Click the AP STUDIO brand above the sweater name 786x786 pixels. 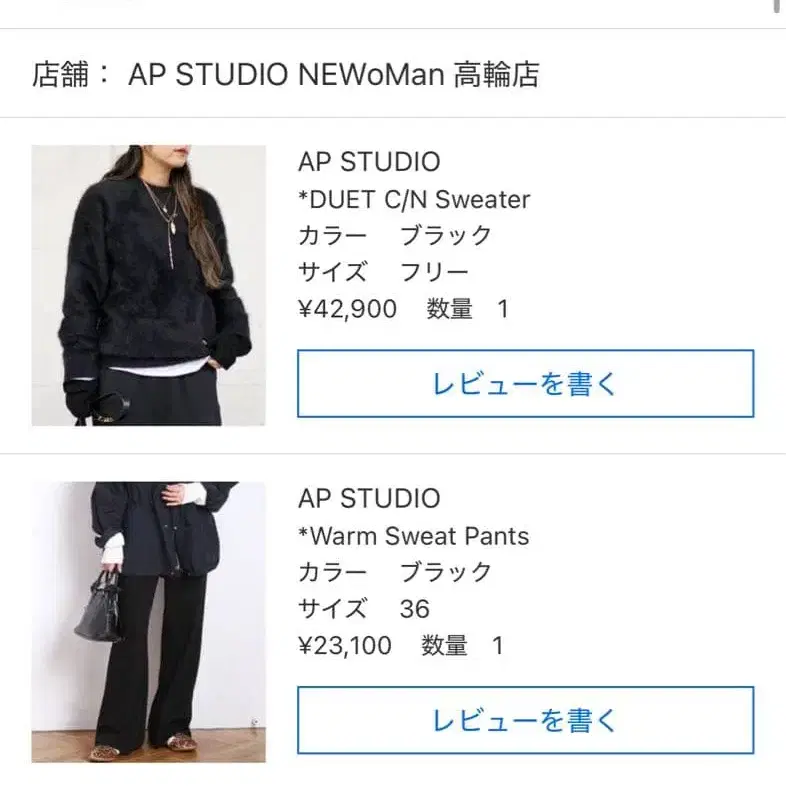click(x=369, y=162)
